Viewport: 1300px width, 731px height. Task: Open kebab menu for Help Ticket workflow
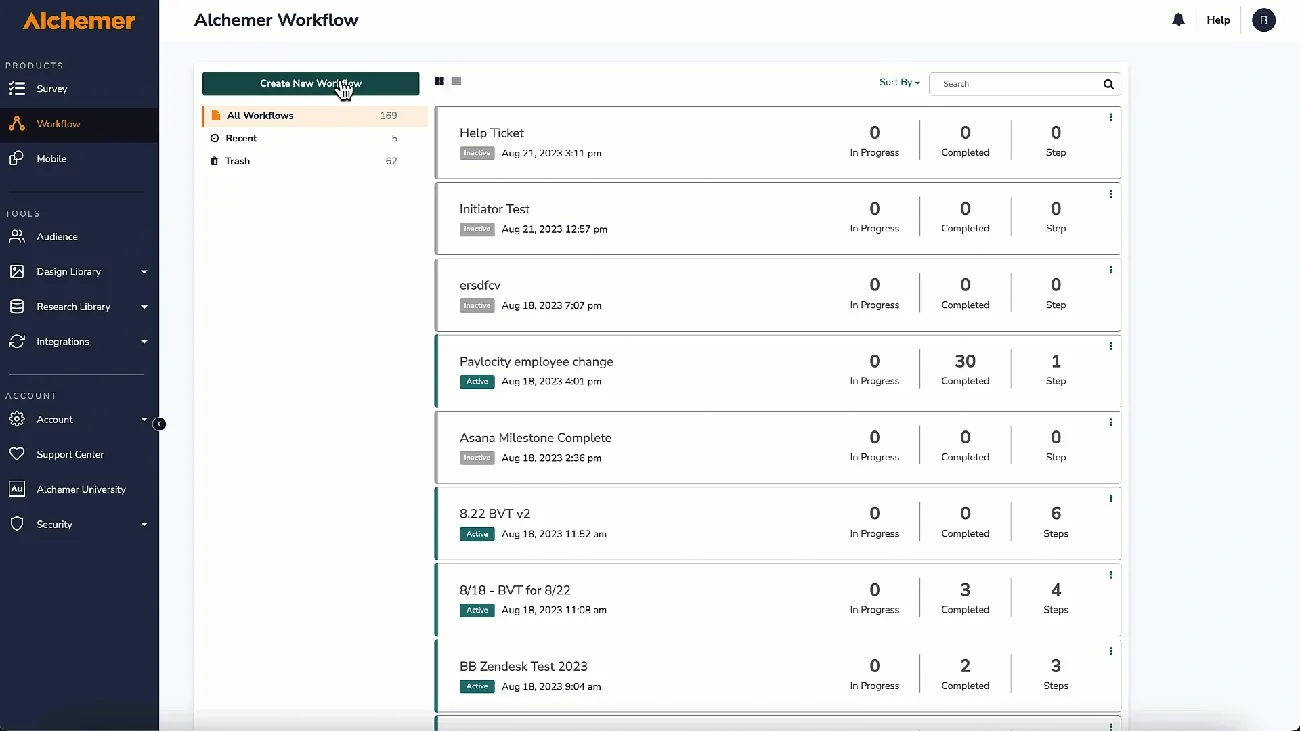point(1111,118)
